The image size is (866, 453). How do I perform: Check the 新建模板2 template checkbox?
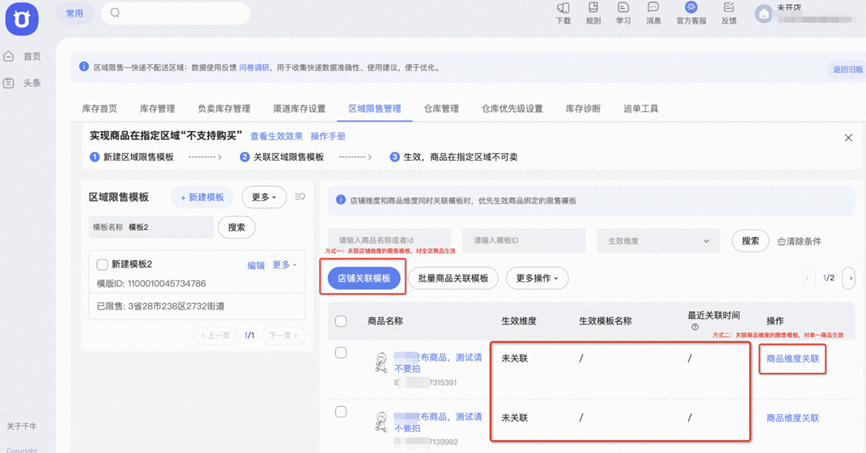pyautogui.click(x=102, y=265)
